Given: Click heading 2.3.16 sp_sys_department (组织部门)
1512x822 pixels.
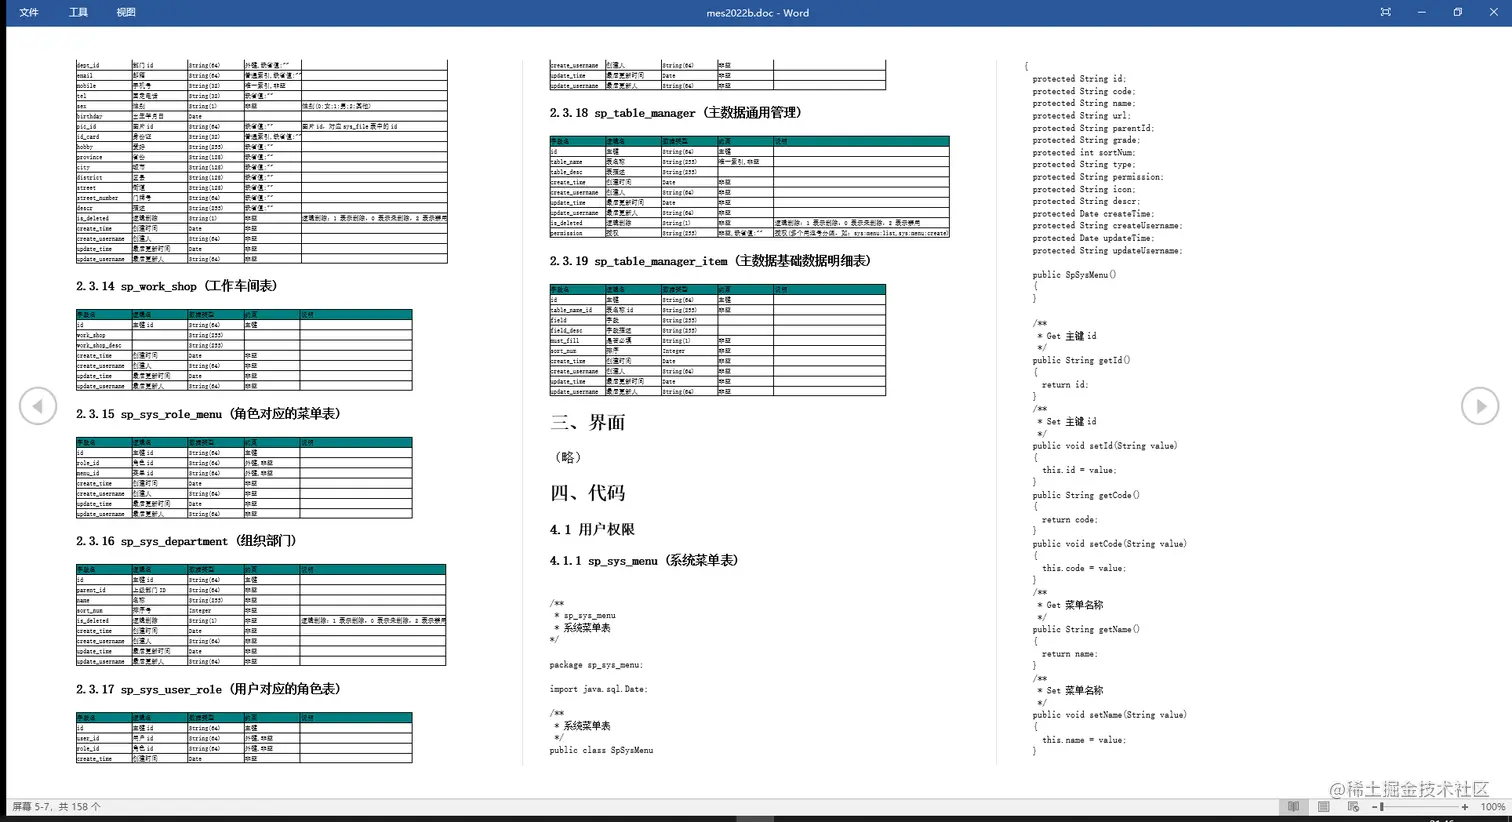Looking at the screenshot, I should [186, 541].
